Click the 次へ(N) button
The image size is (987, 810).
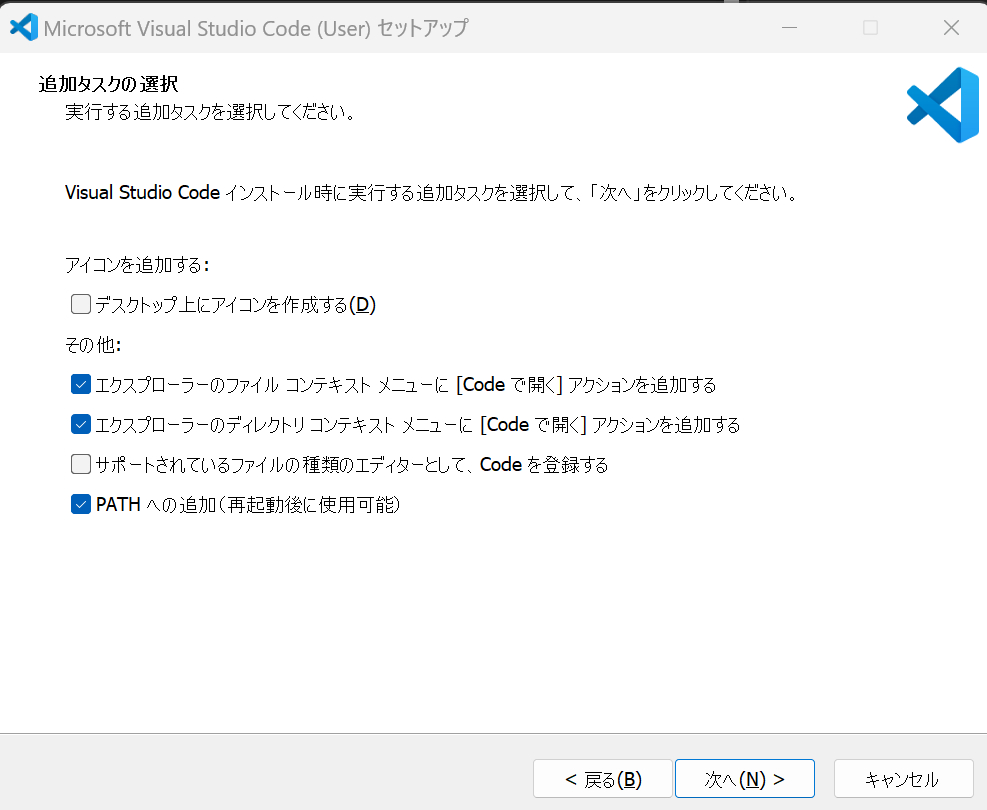pyautogui.click(x=745, y=779)
